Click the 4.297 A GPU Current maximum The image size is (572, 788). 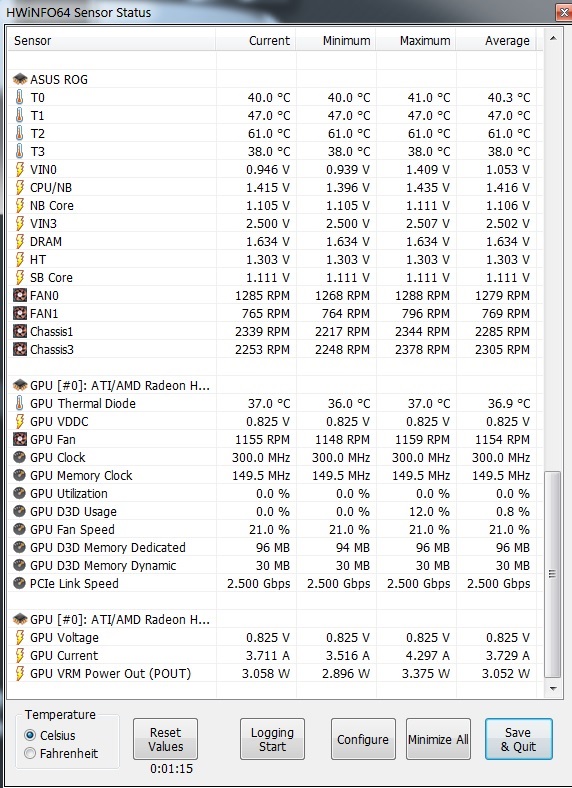[x=428, y=656]
